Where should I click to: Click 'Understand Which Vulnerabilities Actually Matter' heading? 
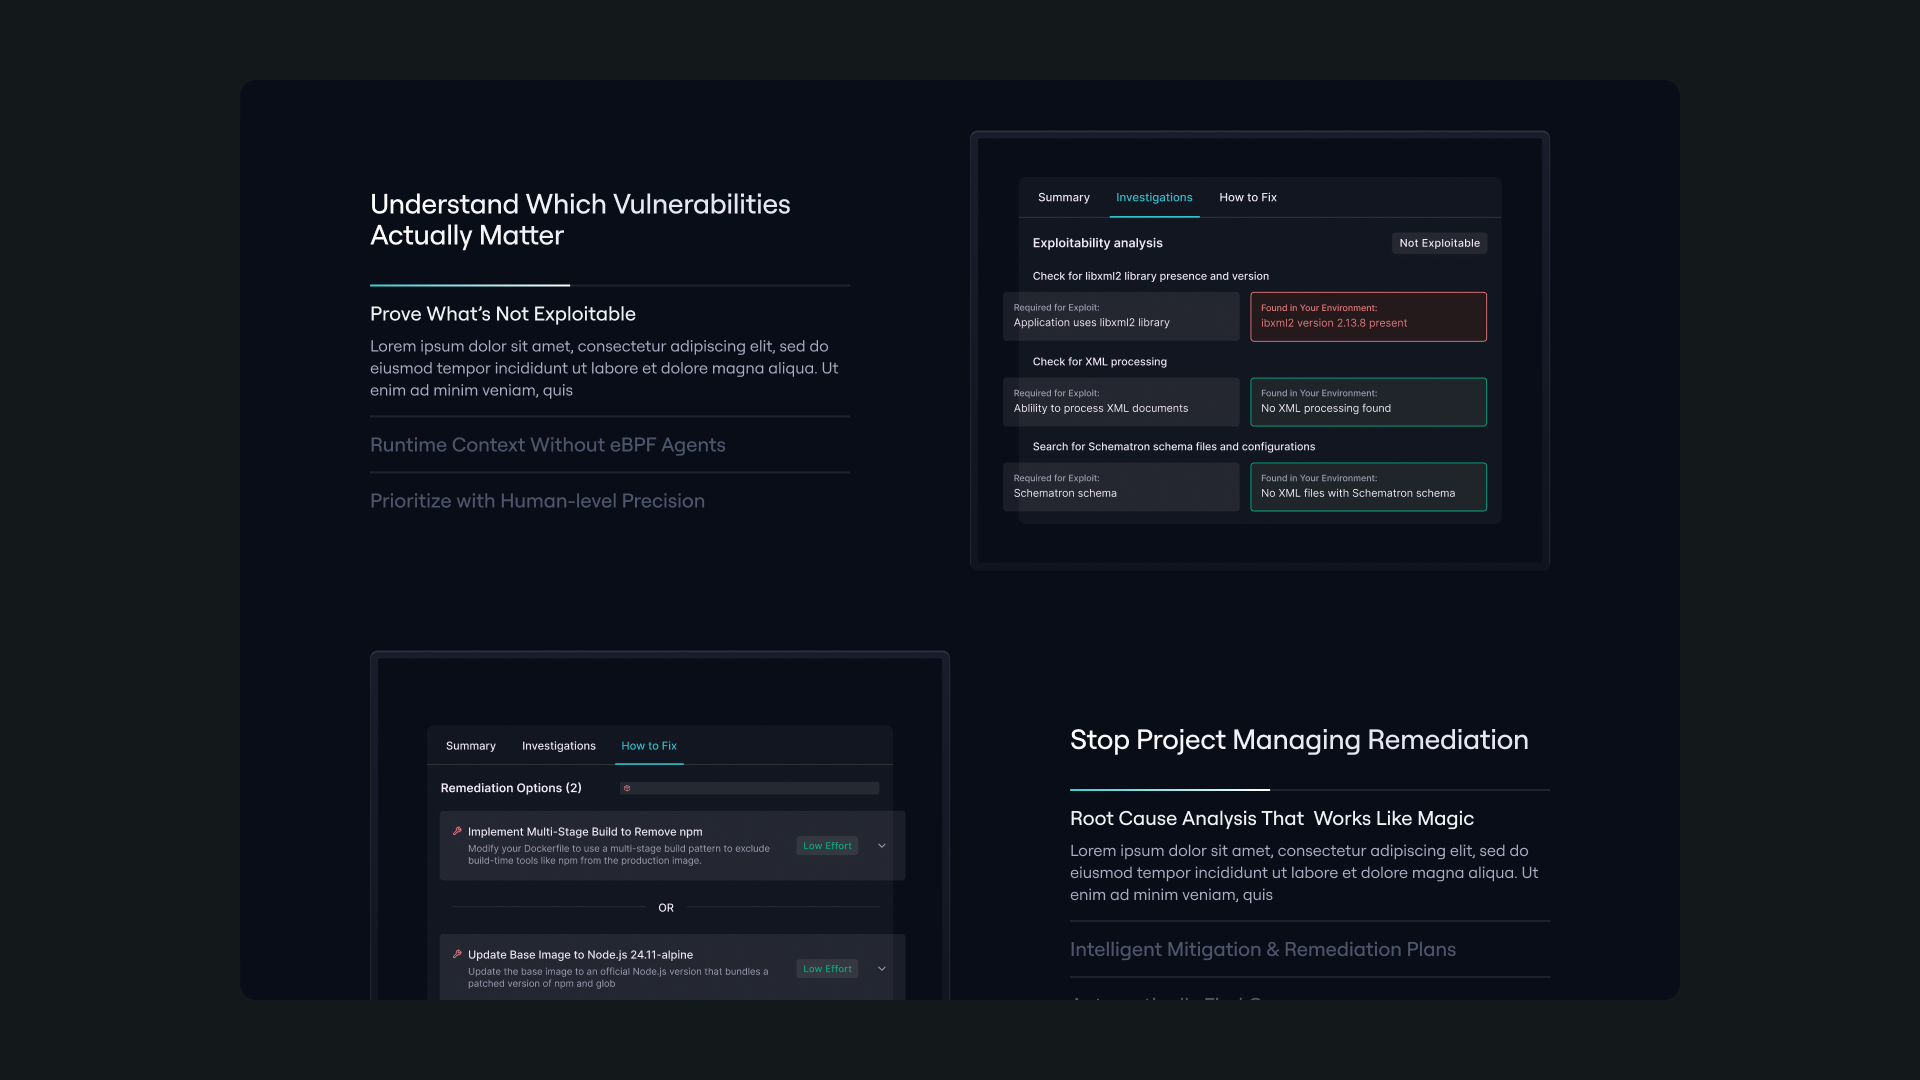pos(580,219)
